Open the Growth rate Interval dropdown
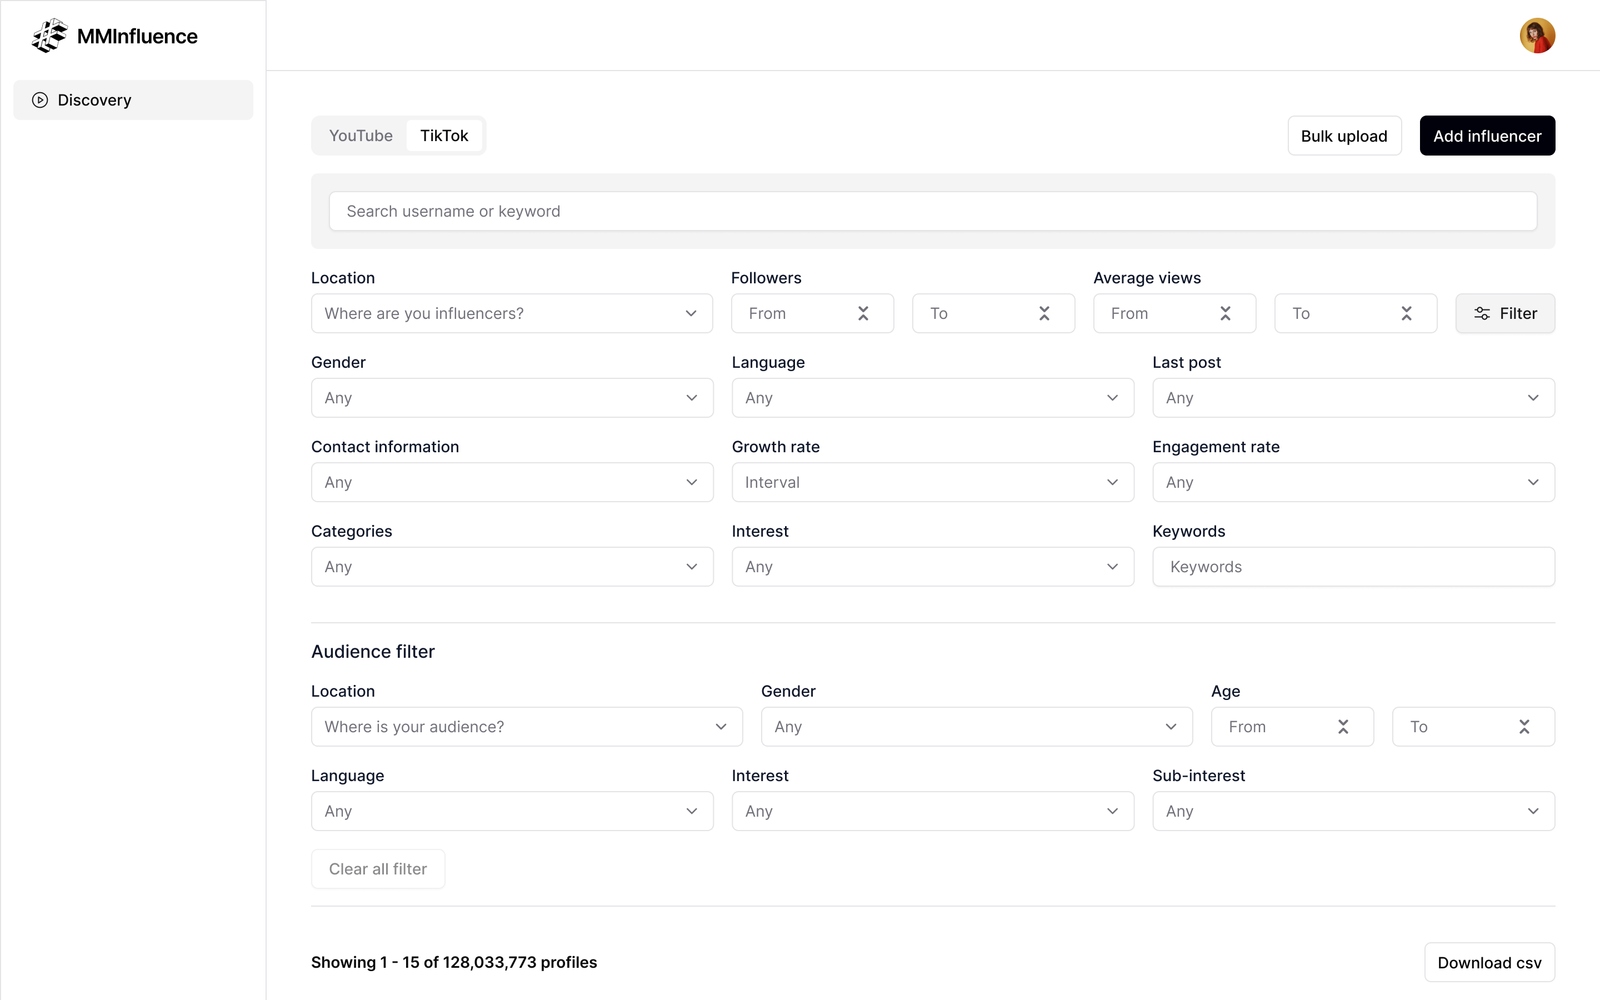 (932, 483)
